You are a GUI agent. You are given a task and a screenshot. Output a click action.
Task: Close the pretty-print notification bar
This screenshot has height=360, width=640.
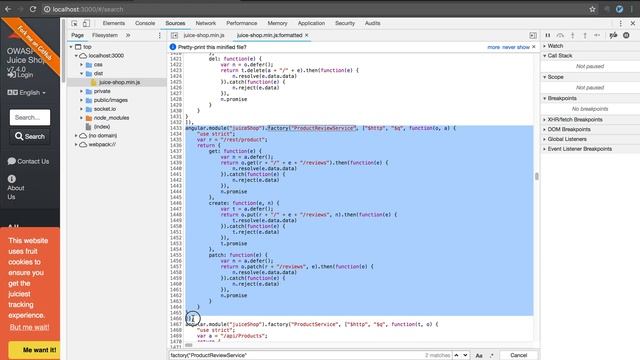tap(533, 47)
